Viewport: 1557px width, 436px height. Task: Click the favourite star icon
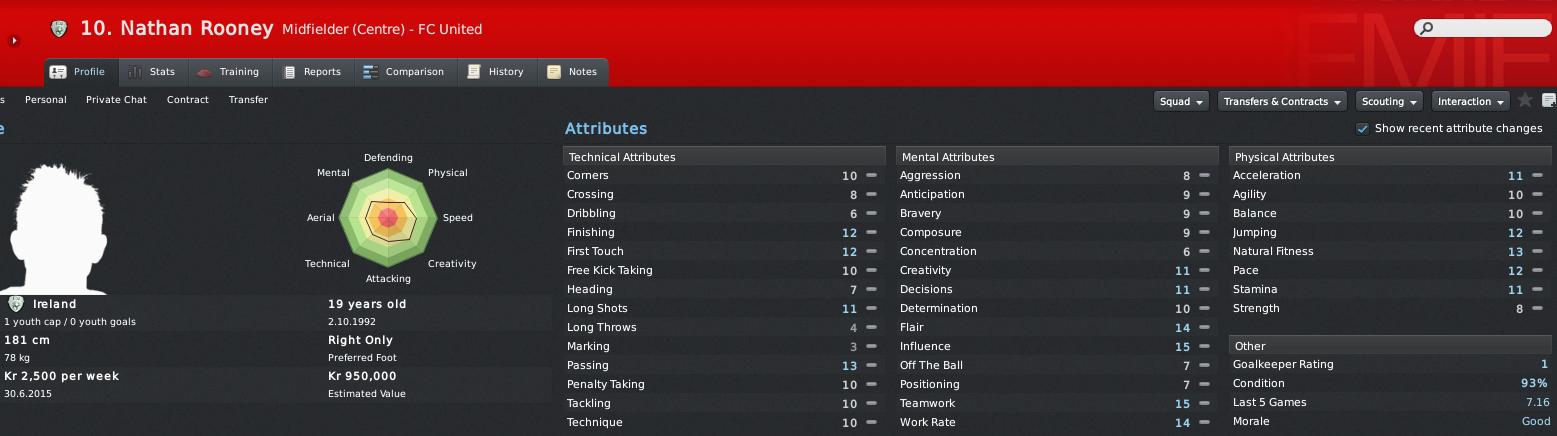pyautogui.click(x=1525, y=100)
